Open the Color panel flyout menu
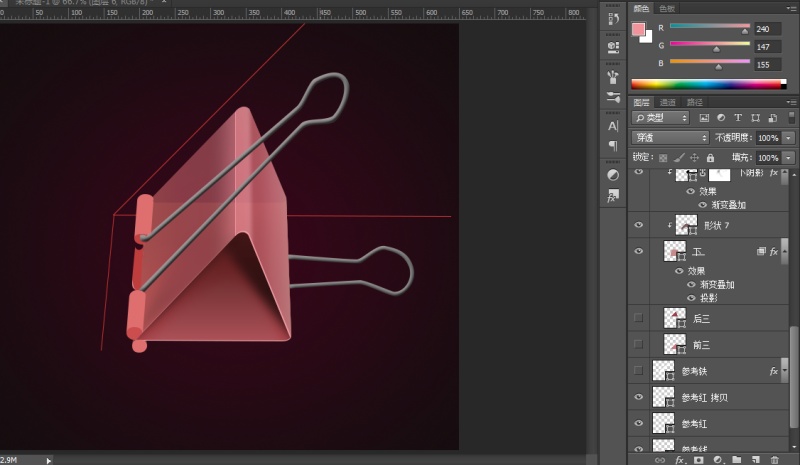The width and height of the screenshot is (800, 465). click(791, 8)
